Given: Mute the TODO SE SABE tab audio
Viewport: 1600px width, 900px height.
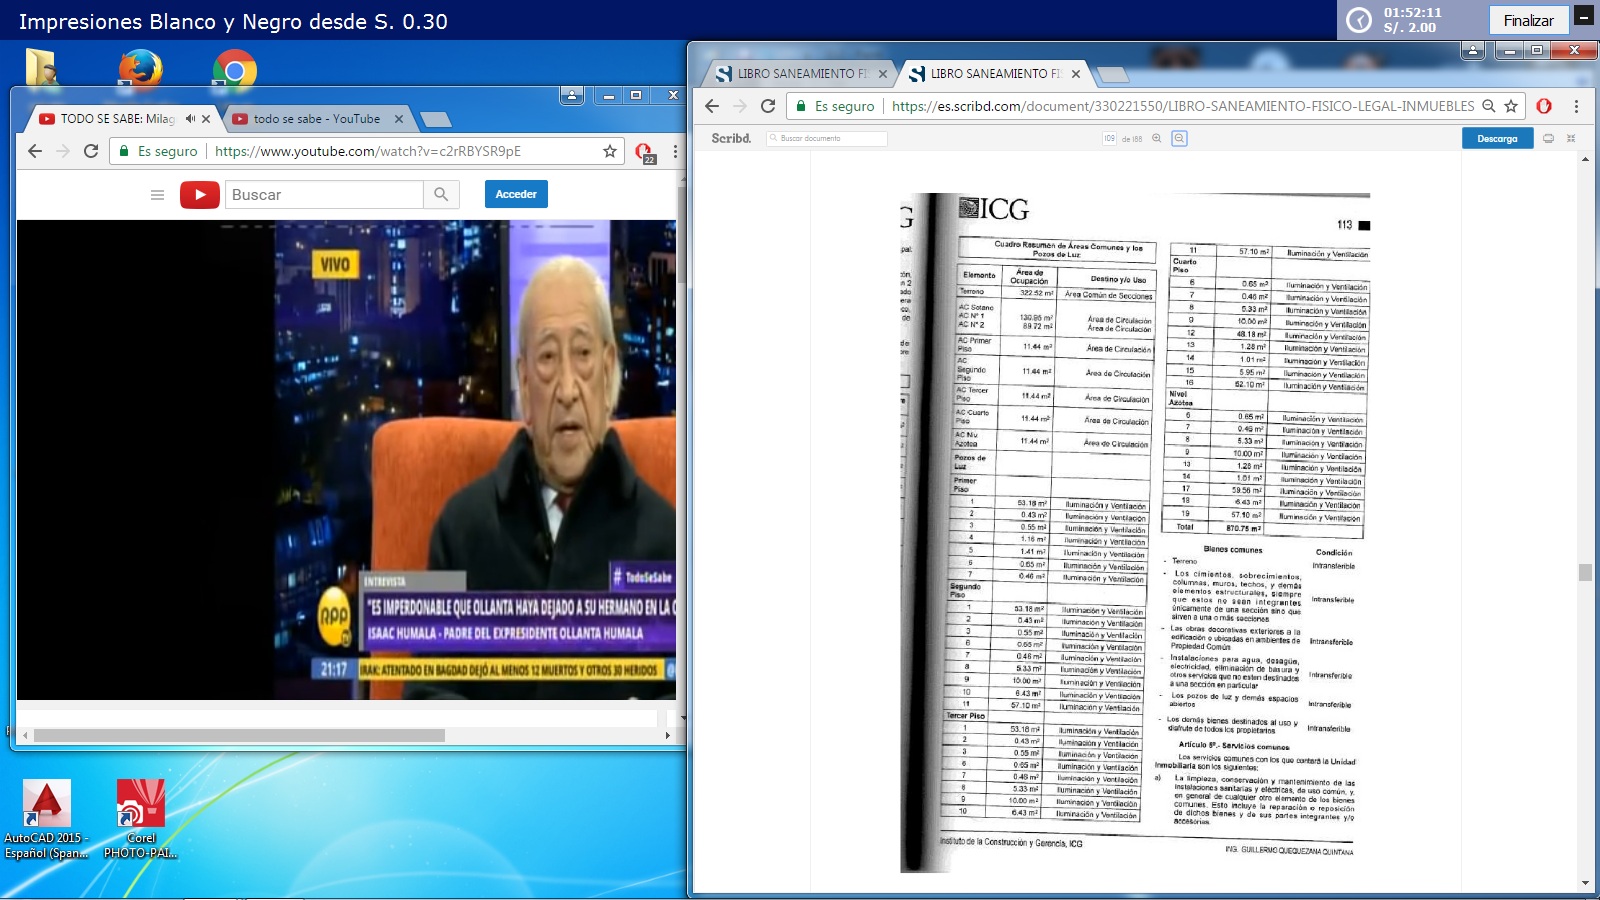Looking at the screenshot, I should [x=190, y=119].
